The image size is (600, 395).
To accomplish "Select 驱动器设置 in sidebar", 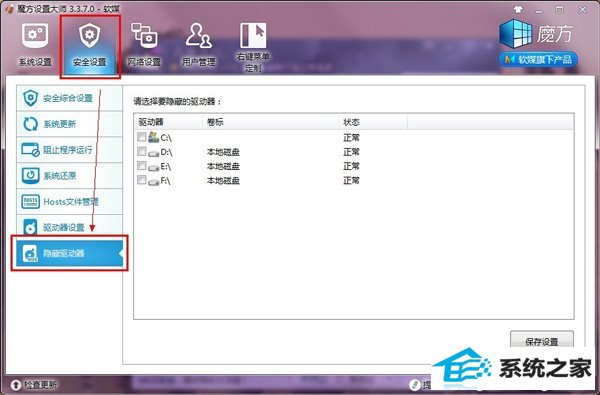I will tap(69, 227).
